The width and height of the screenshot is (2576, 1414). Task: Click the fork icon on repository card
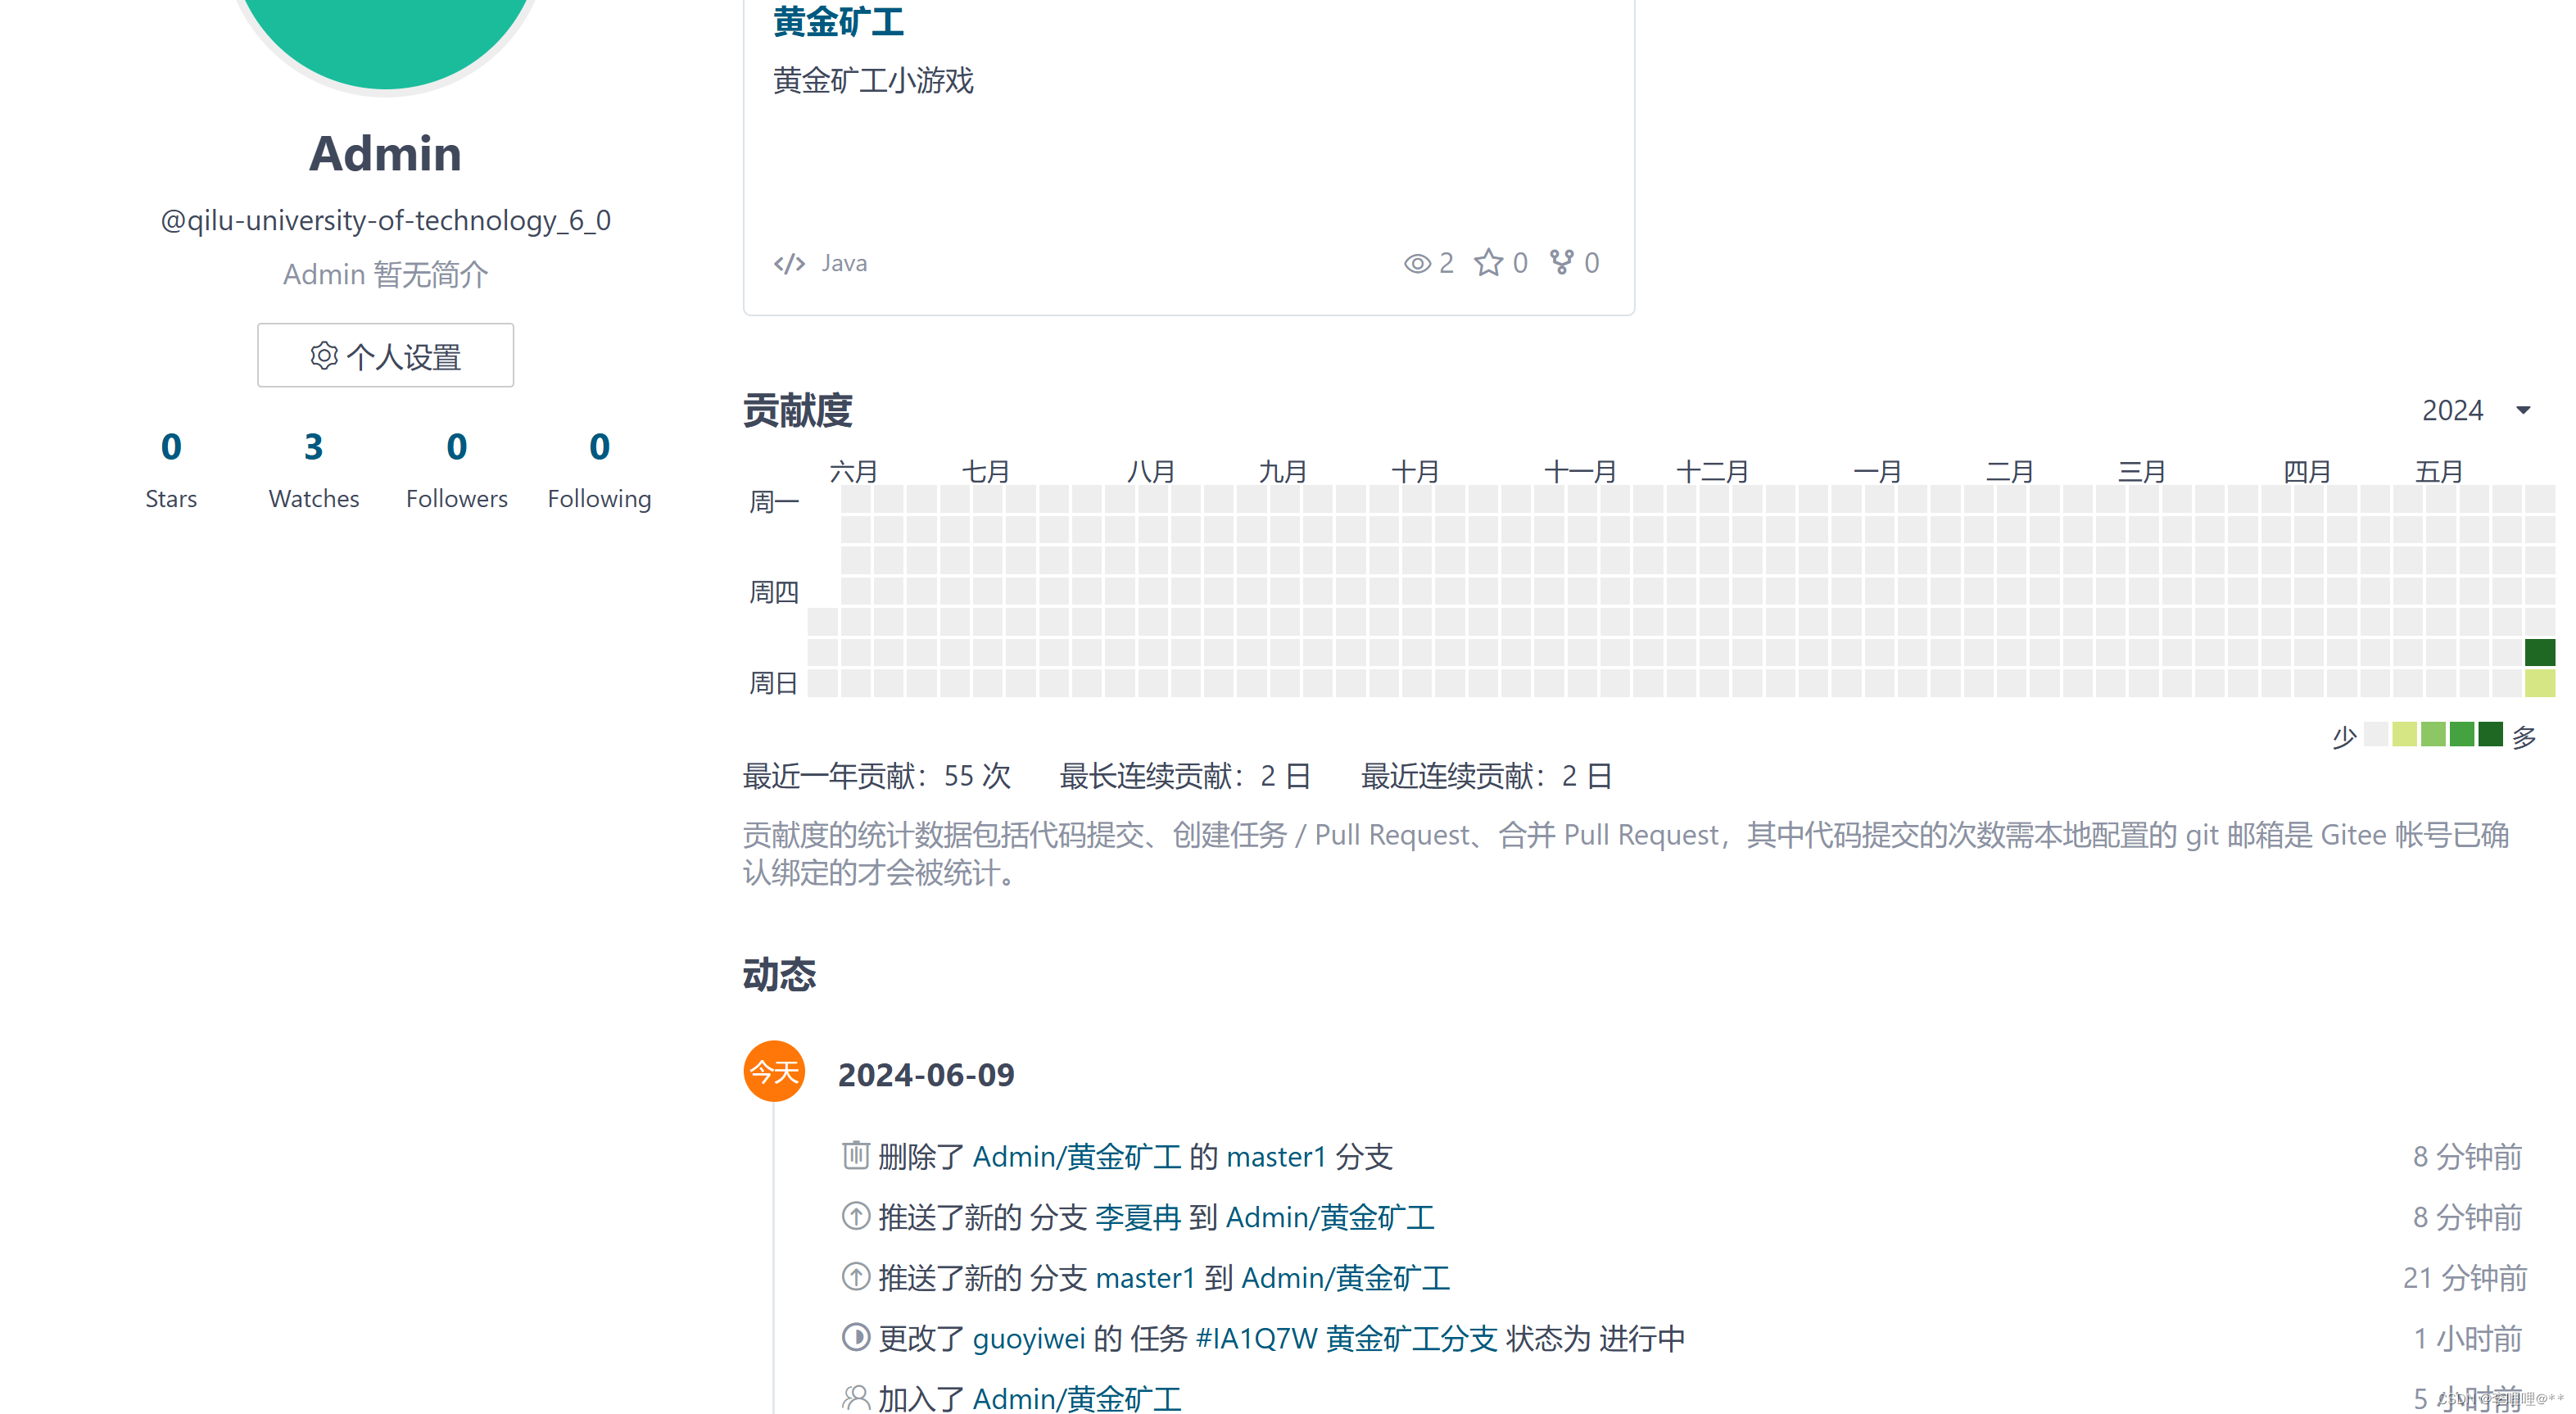1561,262
